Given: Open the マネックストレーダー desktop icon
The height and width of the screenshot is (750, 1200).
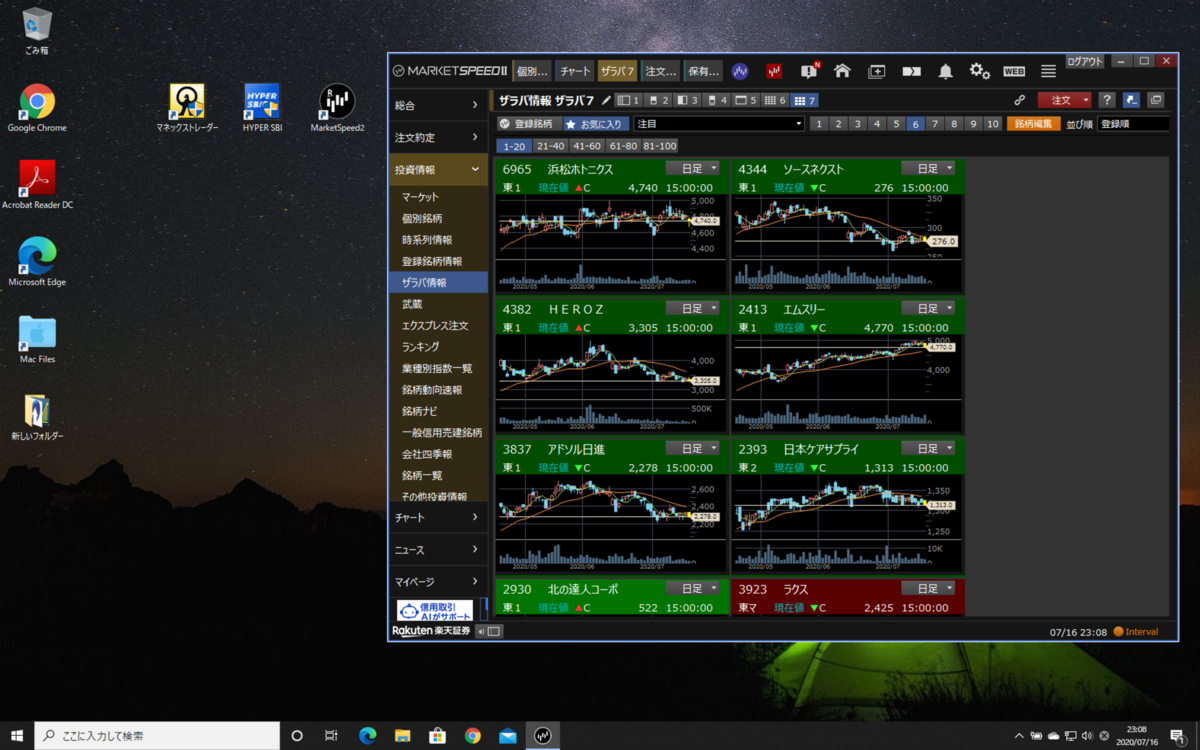Looking at the screenshot, I should 187,108.
